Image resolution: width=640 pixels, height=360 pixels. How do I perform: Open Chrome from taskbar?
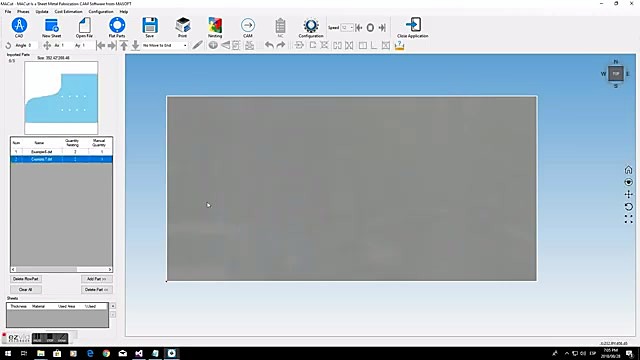[106, 353]
